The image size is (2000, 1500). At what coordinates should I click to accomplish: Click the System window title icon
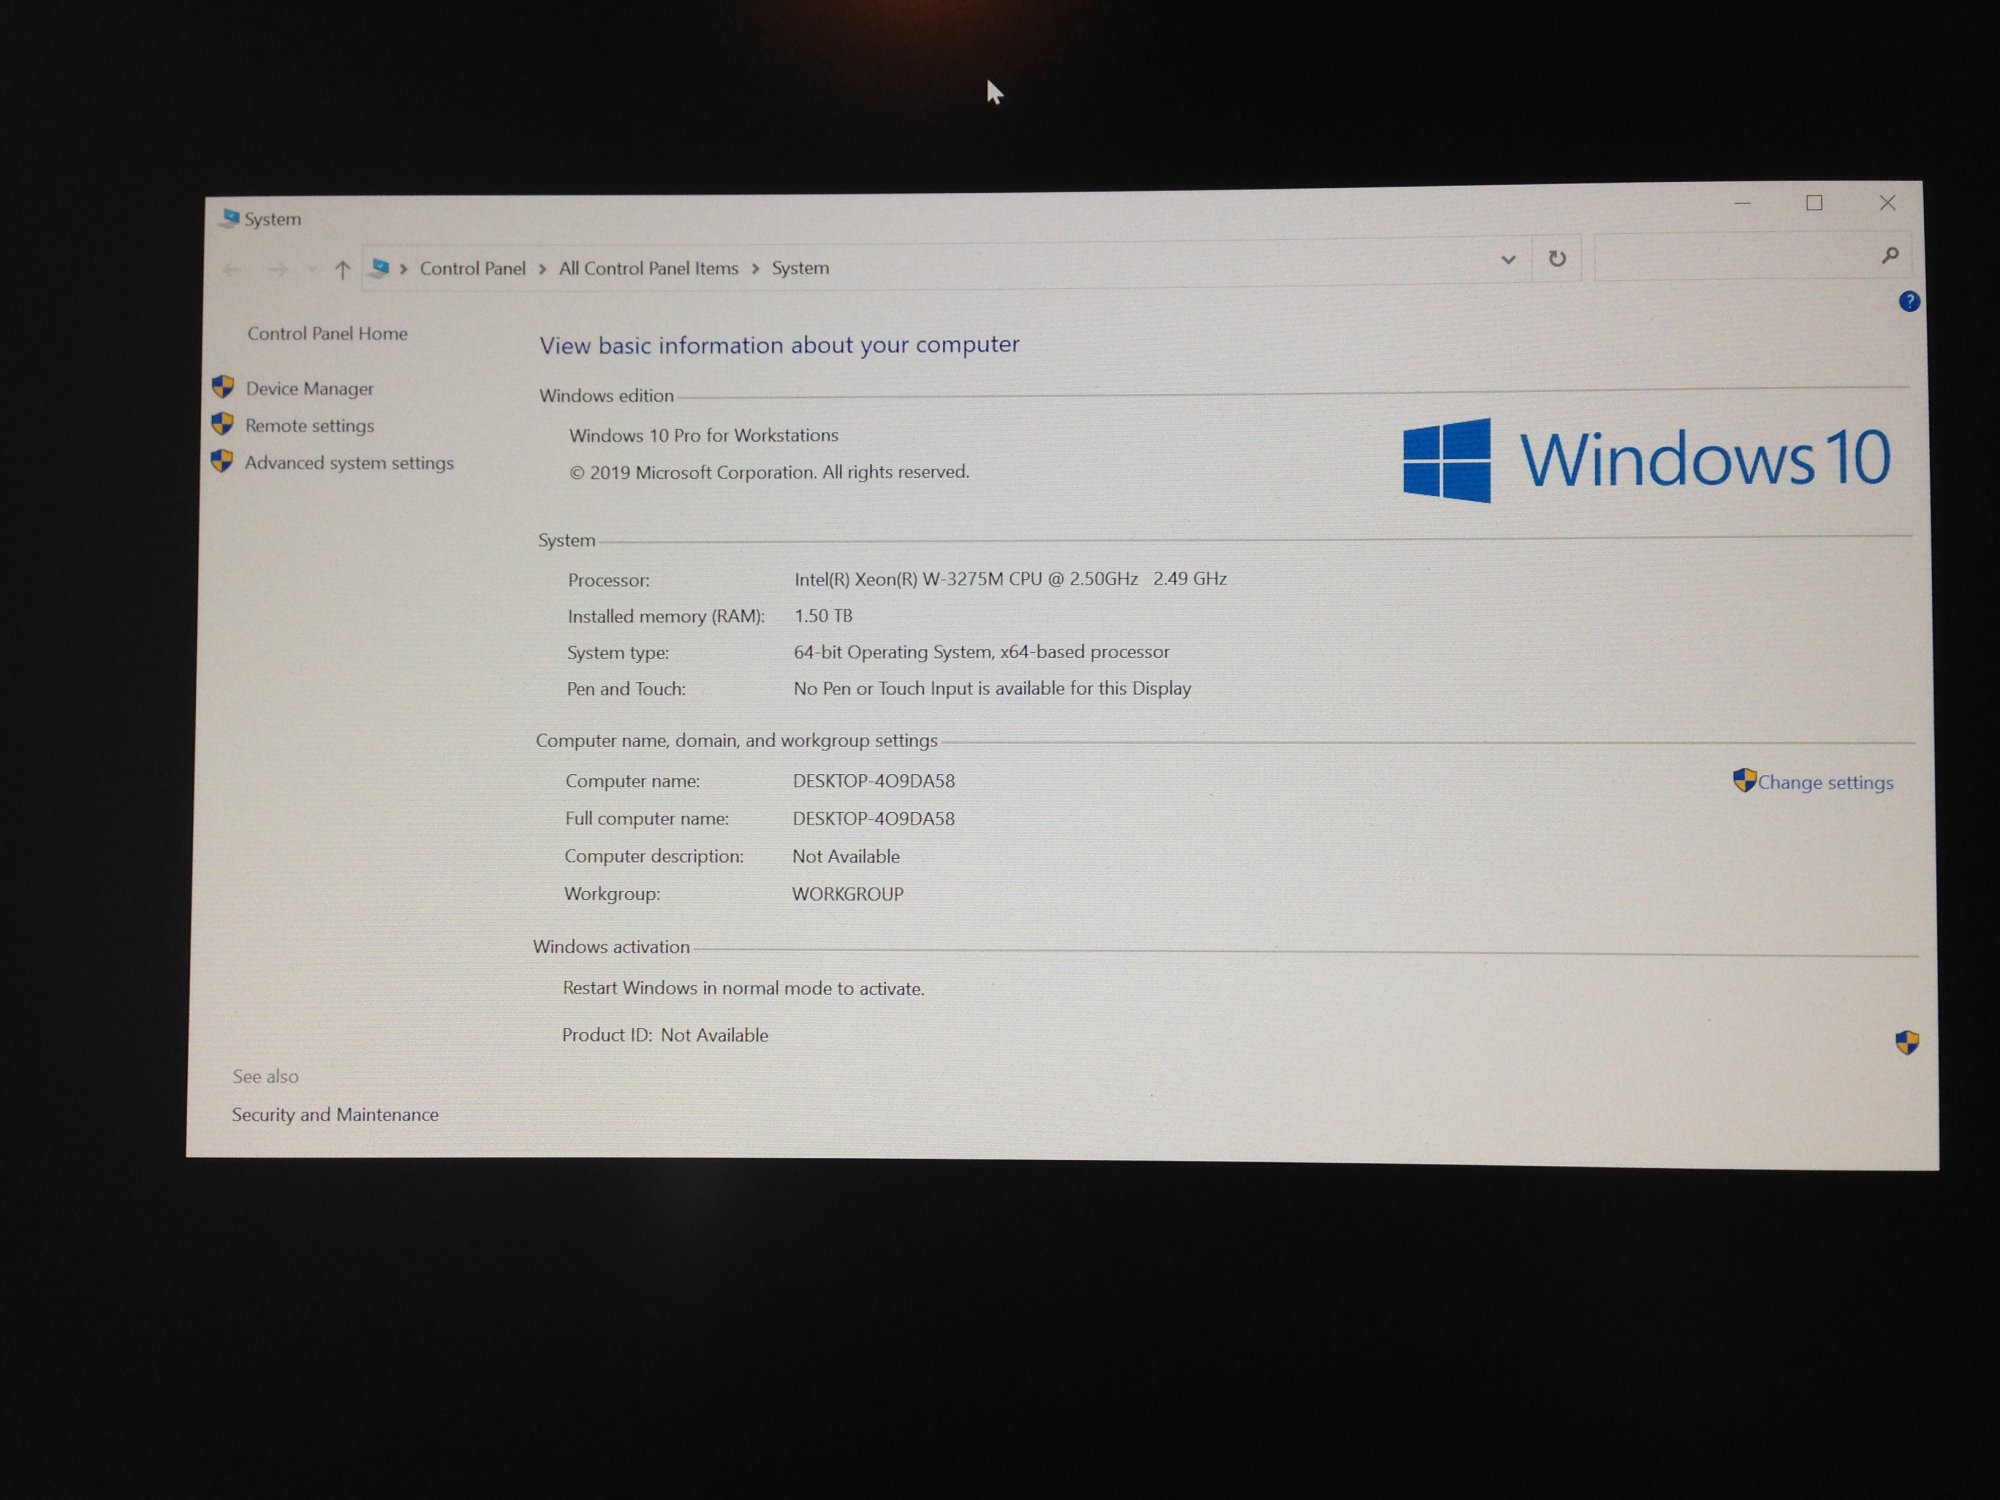point(231,217)
